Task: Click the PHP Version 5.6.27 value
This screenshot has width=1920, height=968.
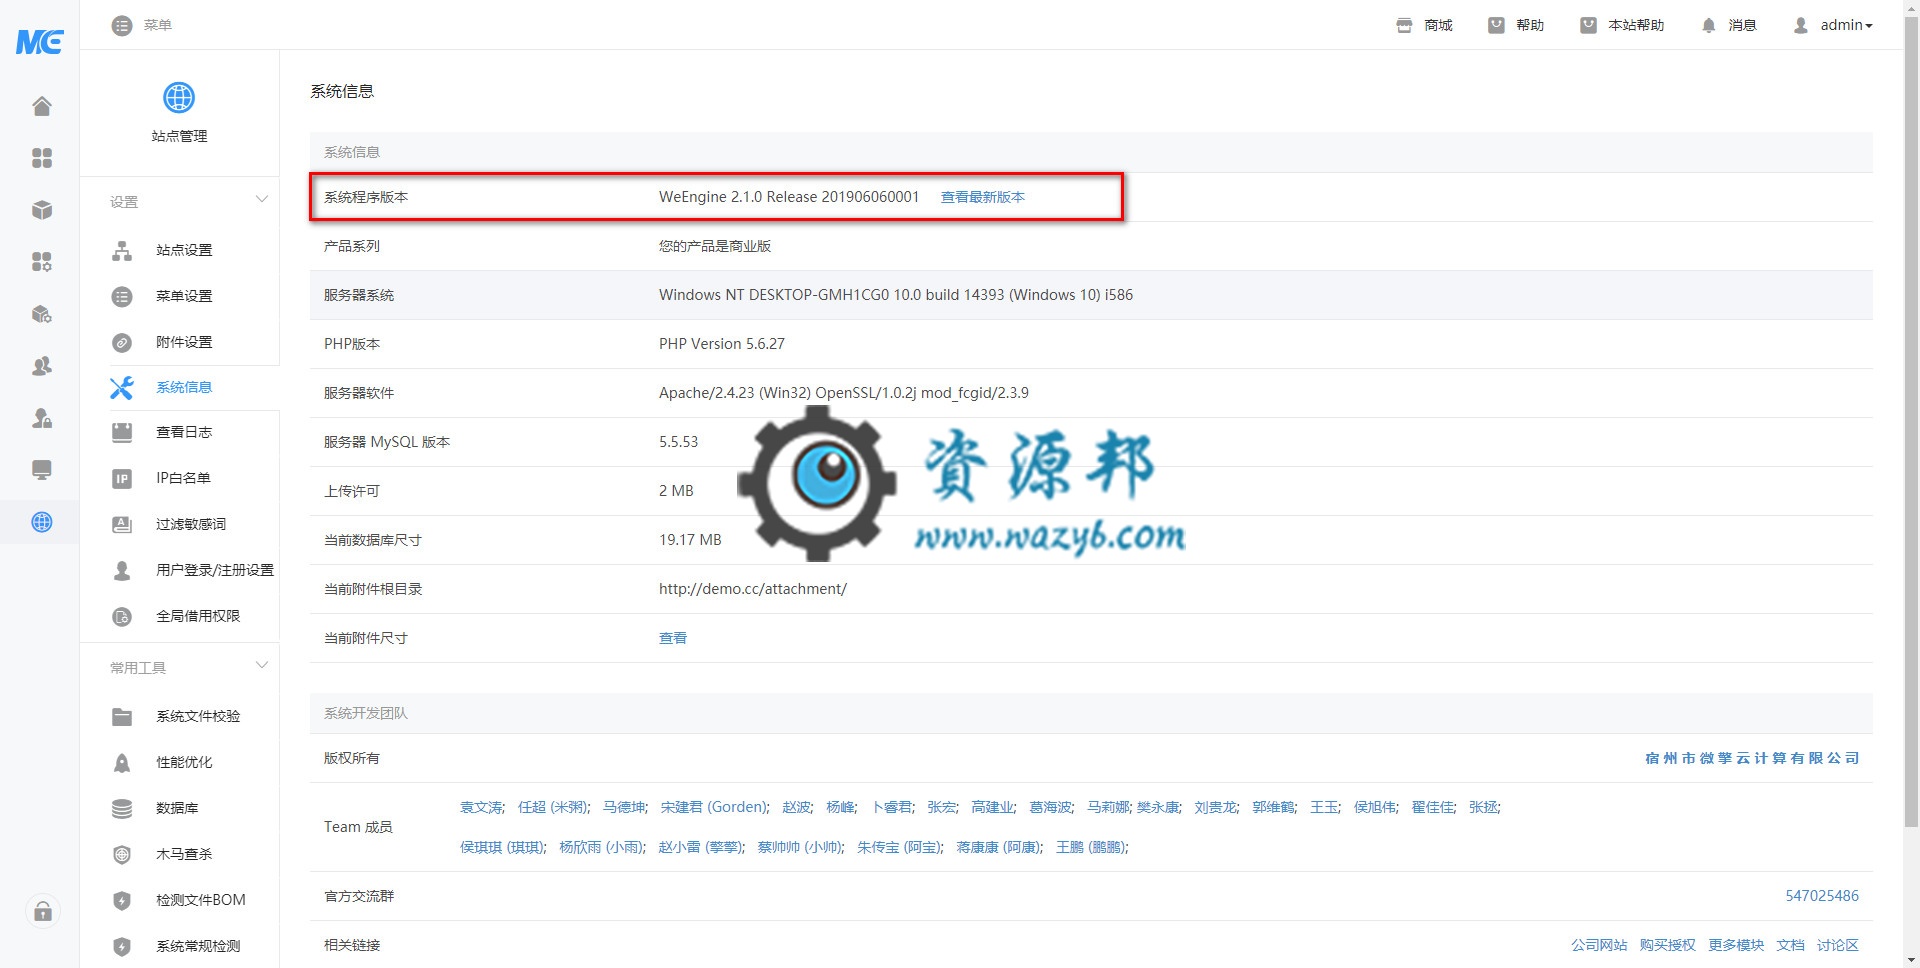Action: (x=722, y=344)
